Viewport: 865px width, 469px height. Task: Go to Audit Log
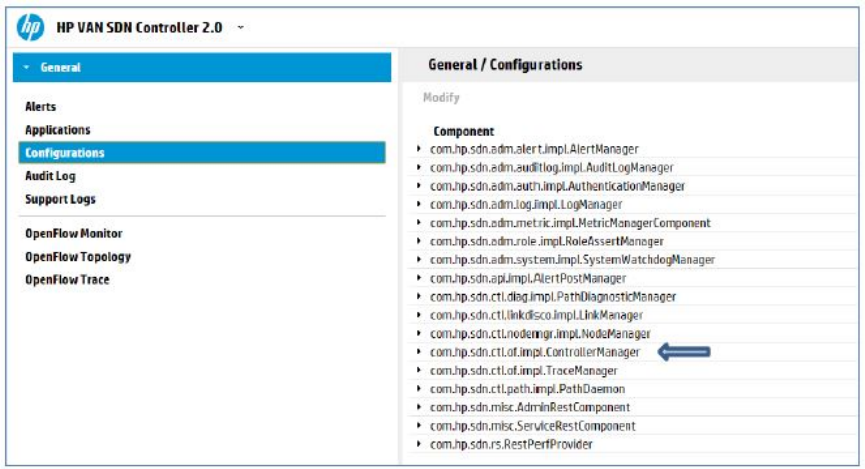50,176
